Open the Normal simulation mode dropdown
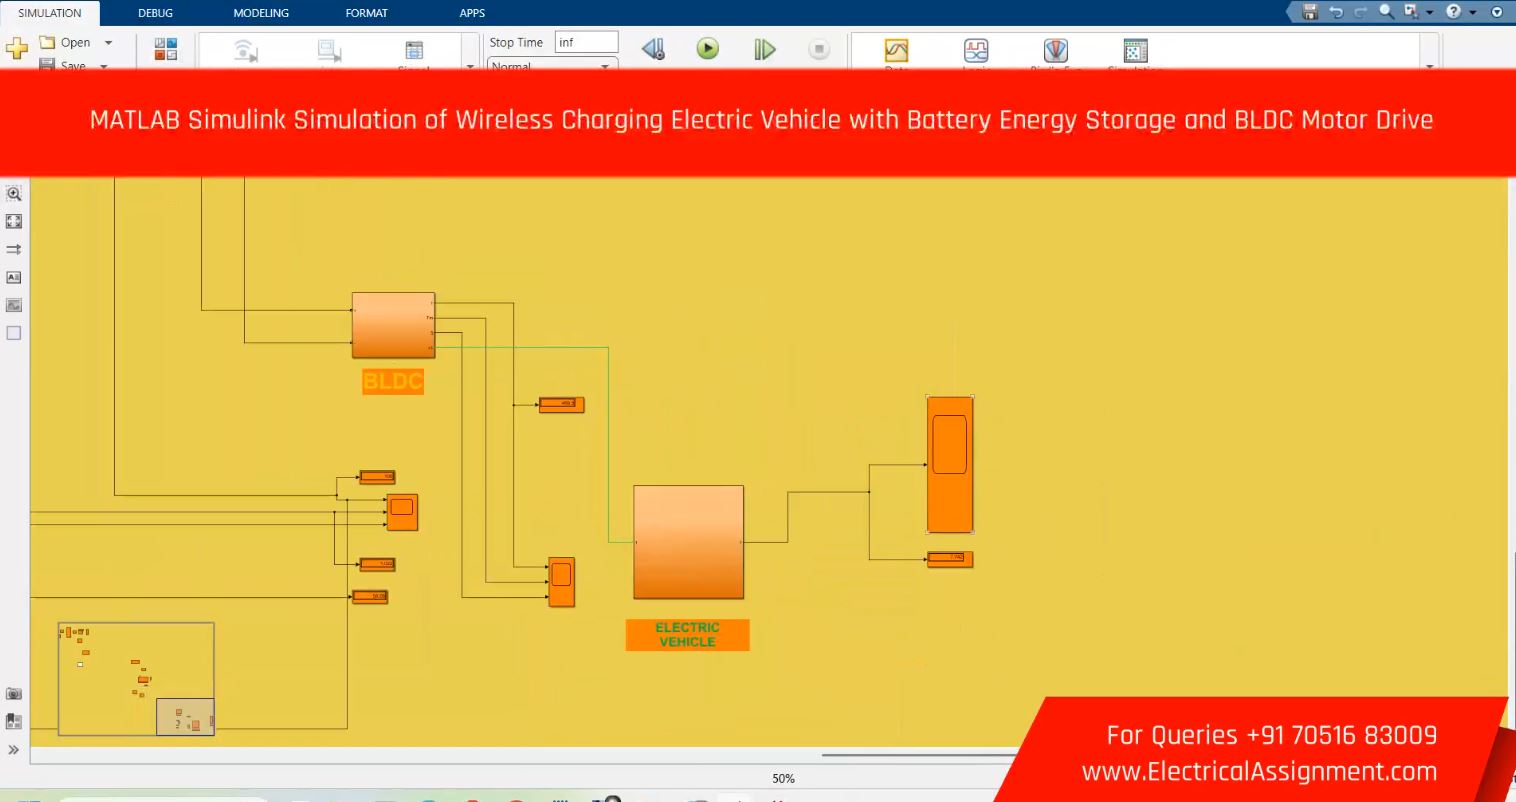Viewport: 1516px width, 802px height. [605, 66]
